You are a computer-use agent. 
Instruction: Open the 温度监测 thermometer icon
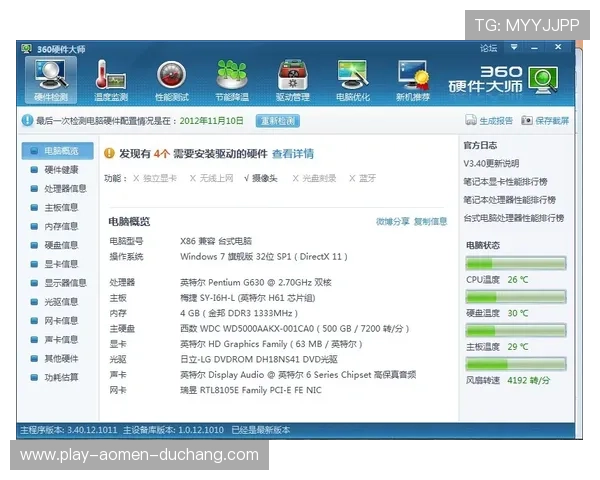coord(110,80)
